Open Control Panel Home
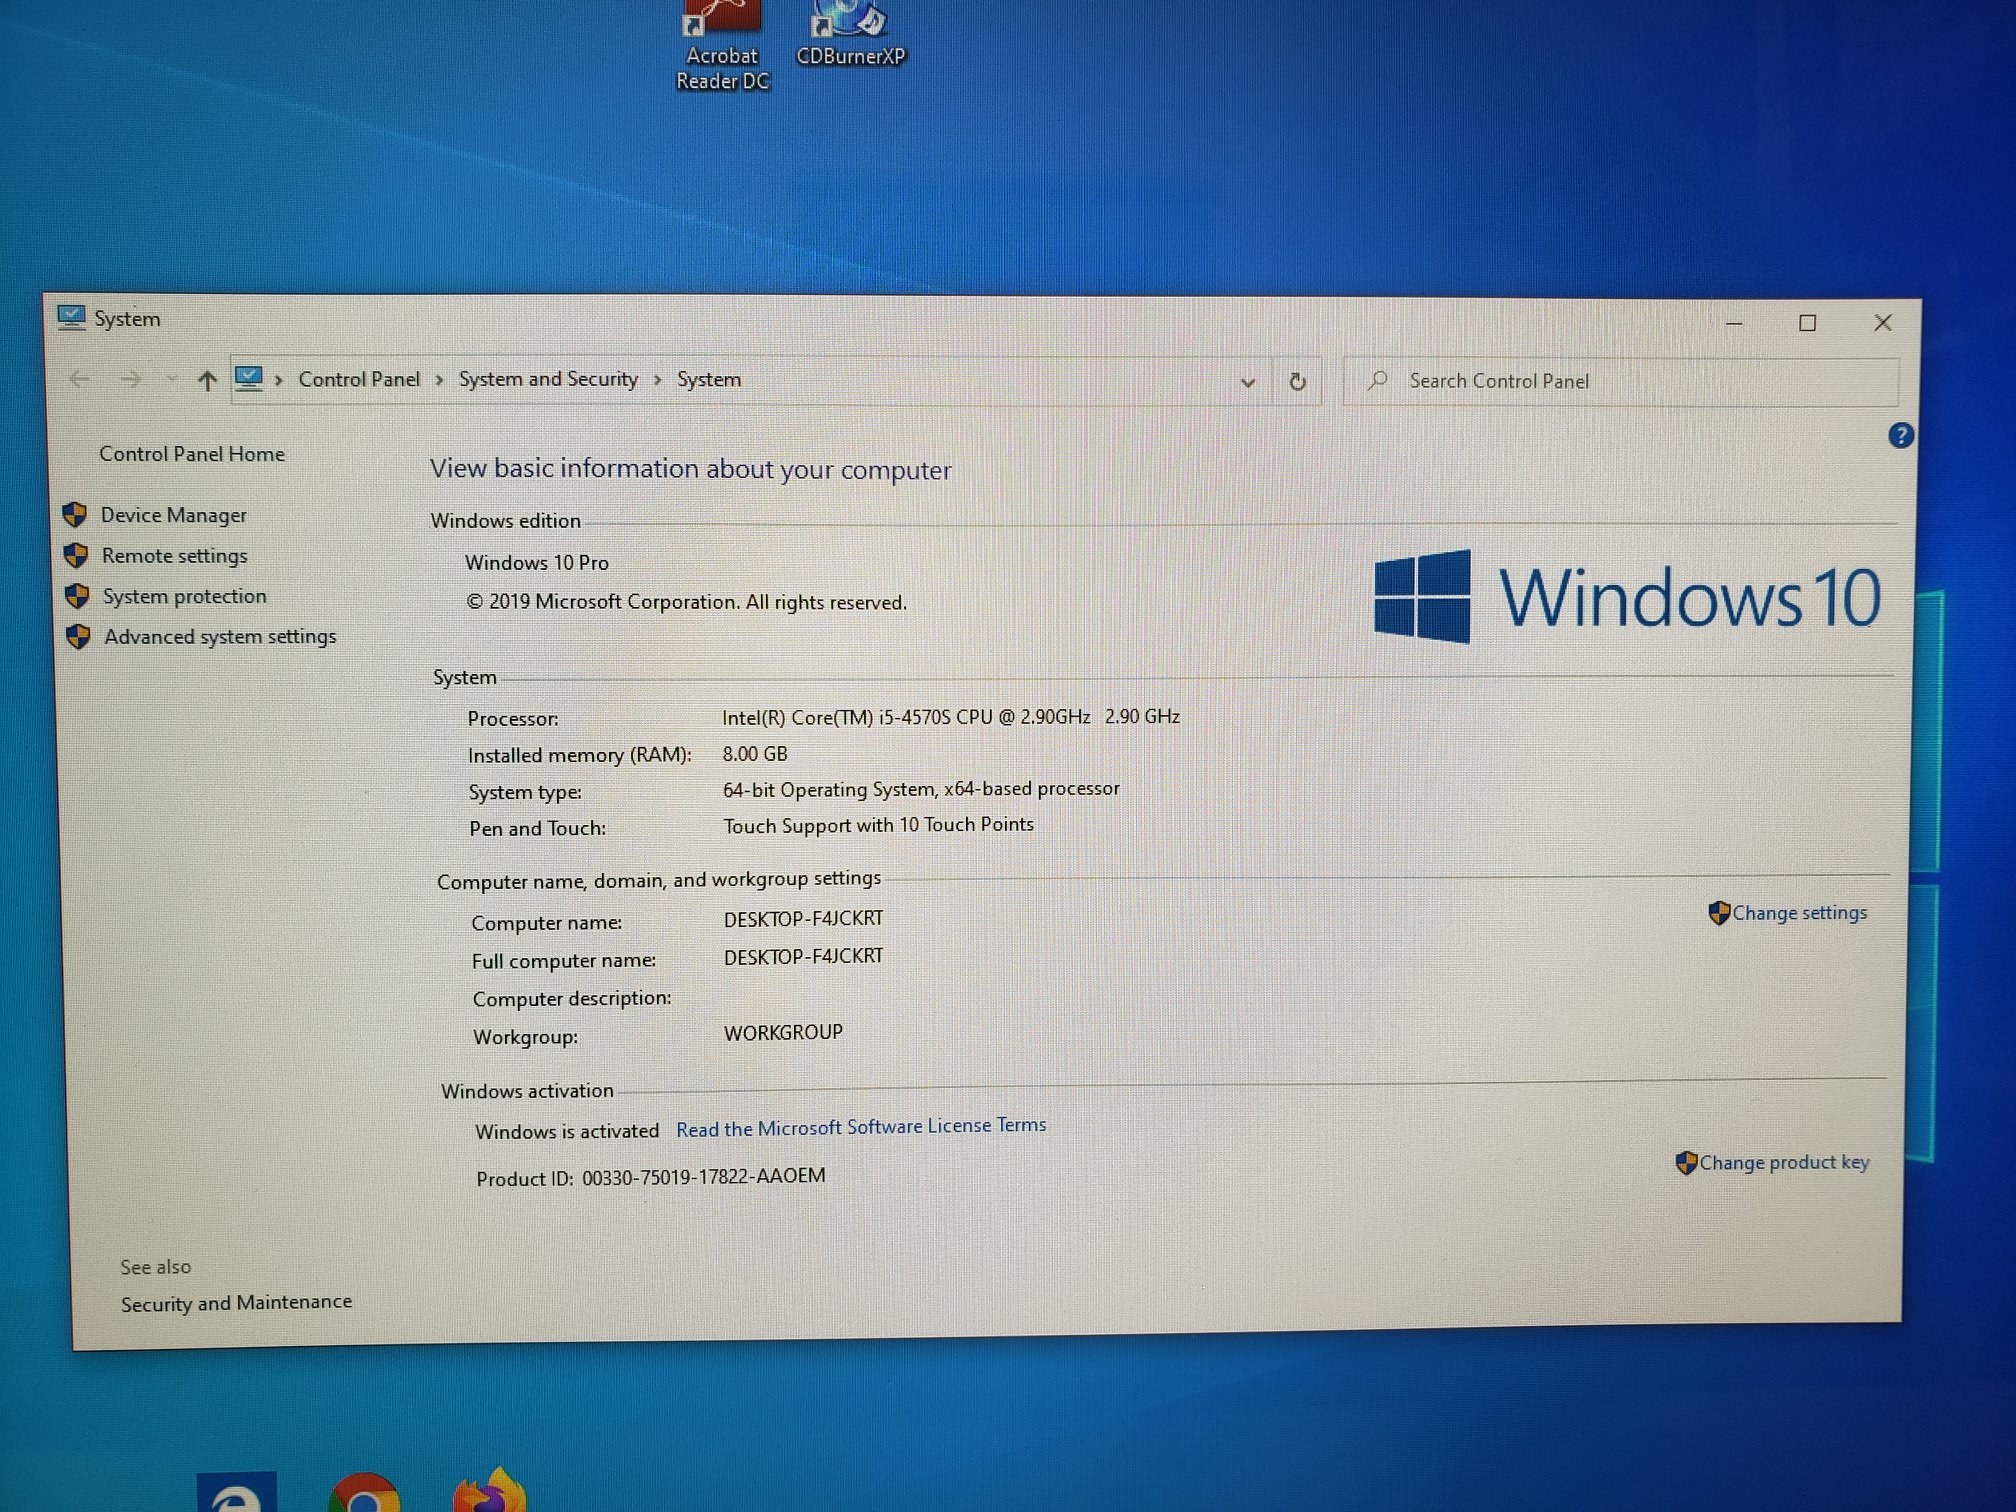Screen dimensions: 2016x1512 click(192, 454)
